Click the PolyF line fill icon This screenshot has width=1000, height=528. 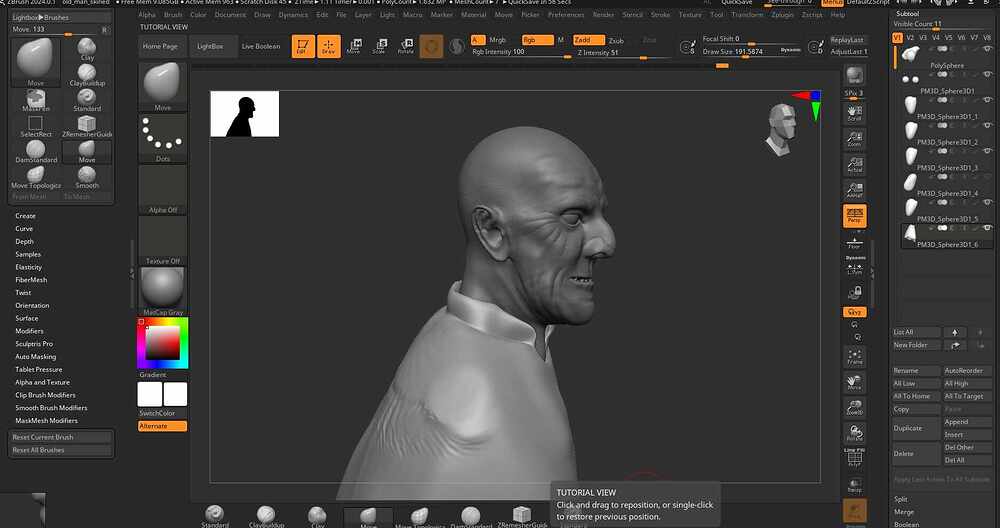click(855, 458)
